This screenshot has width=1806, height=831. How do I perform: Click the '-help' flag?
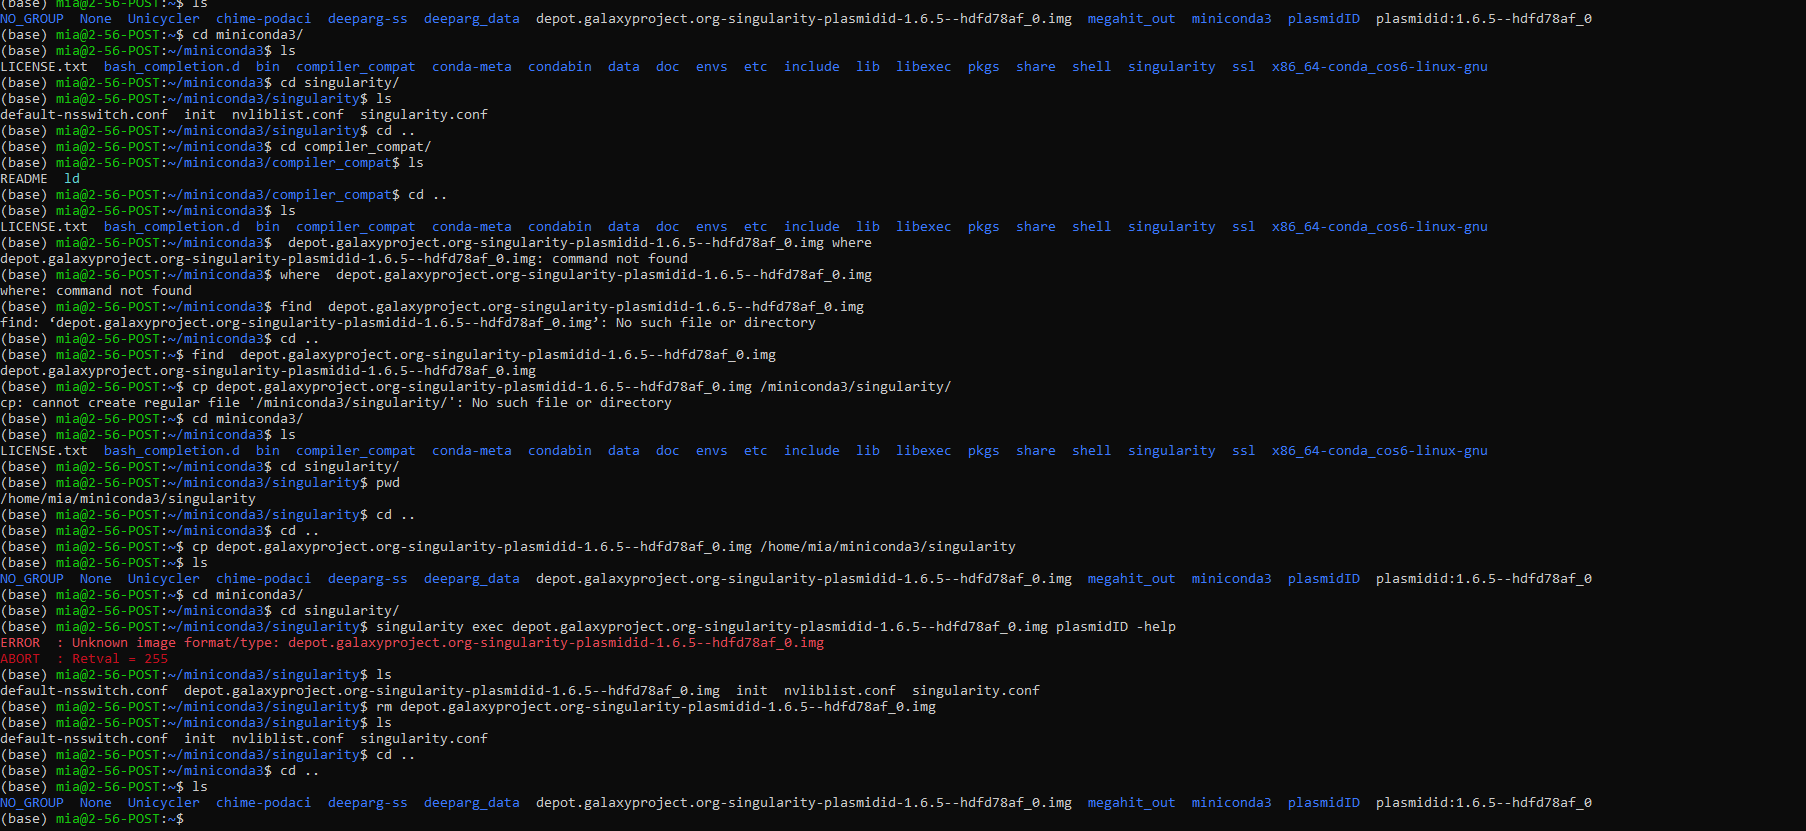pos(1156,627)
